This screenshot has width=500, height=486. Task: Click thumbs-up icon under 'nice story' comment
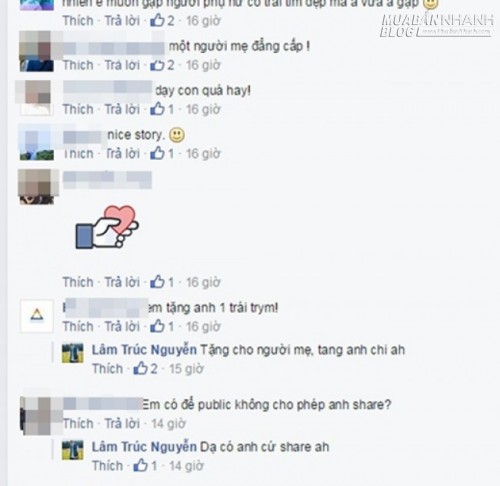pyautogui.click(x=157, y=153)
